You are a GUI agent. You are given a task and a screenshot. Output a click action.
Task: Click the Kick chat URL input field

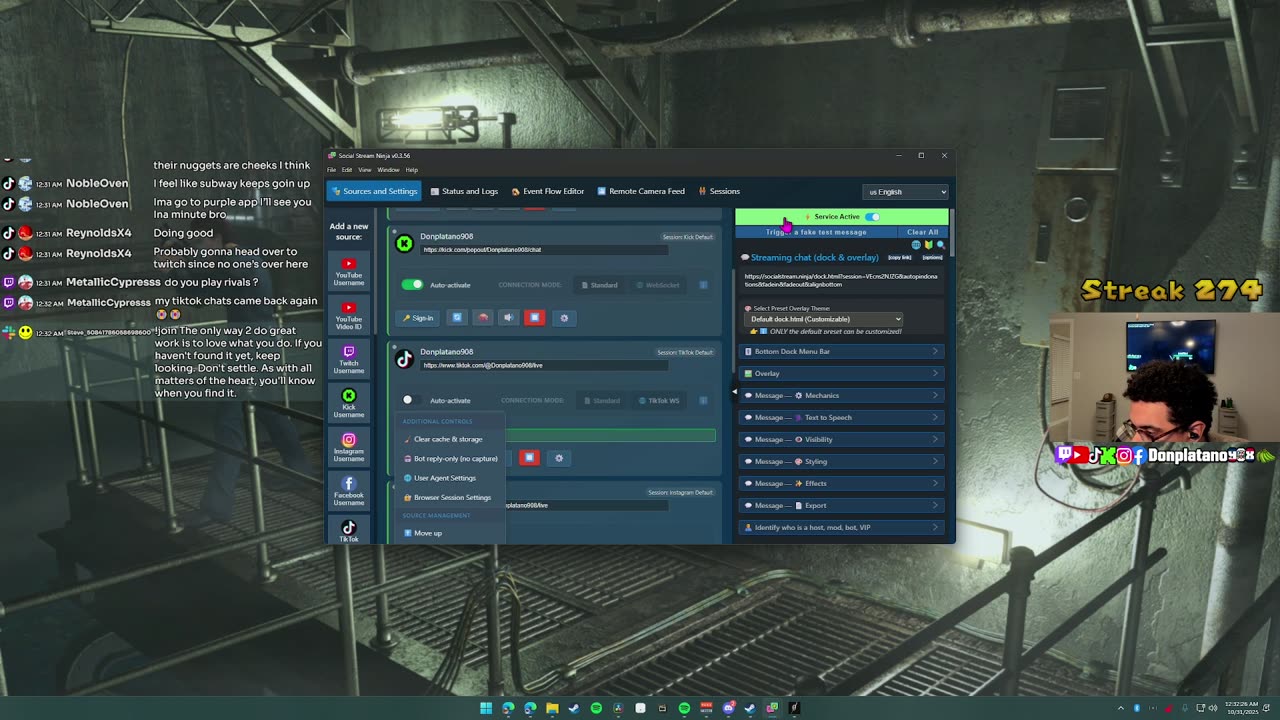point(545,250)
